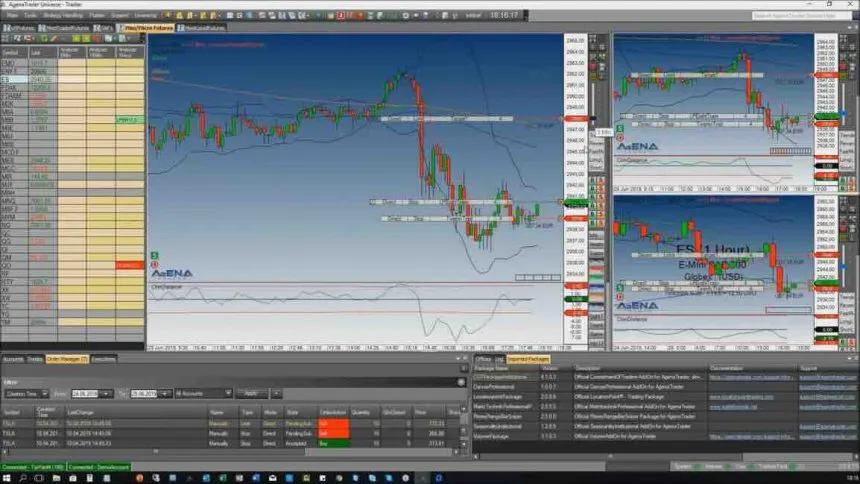The width and height of the screenshot is (860, 484).
Task: Sort orders by the LastChange column
Action: (x=137, y=412)
